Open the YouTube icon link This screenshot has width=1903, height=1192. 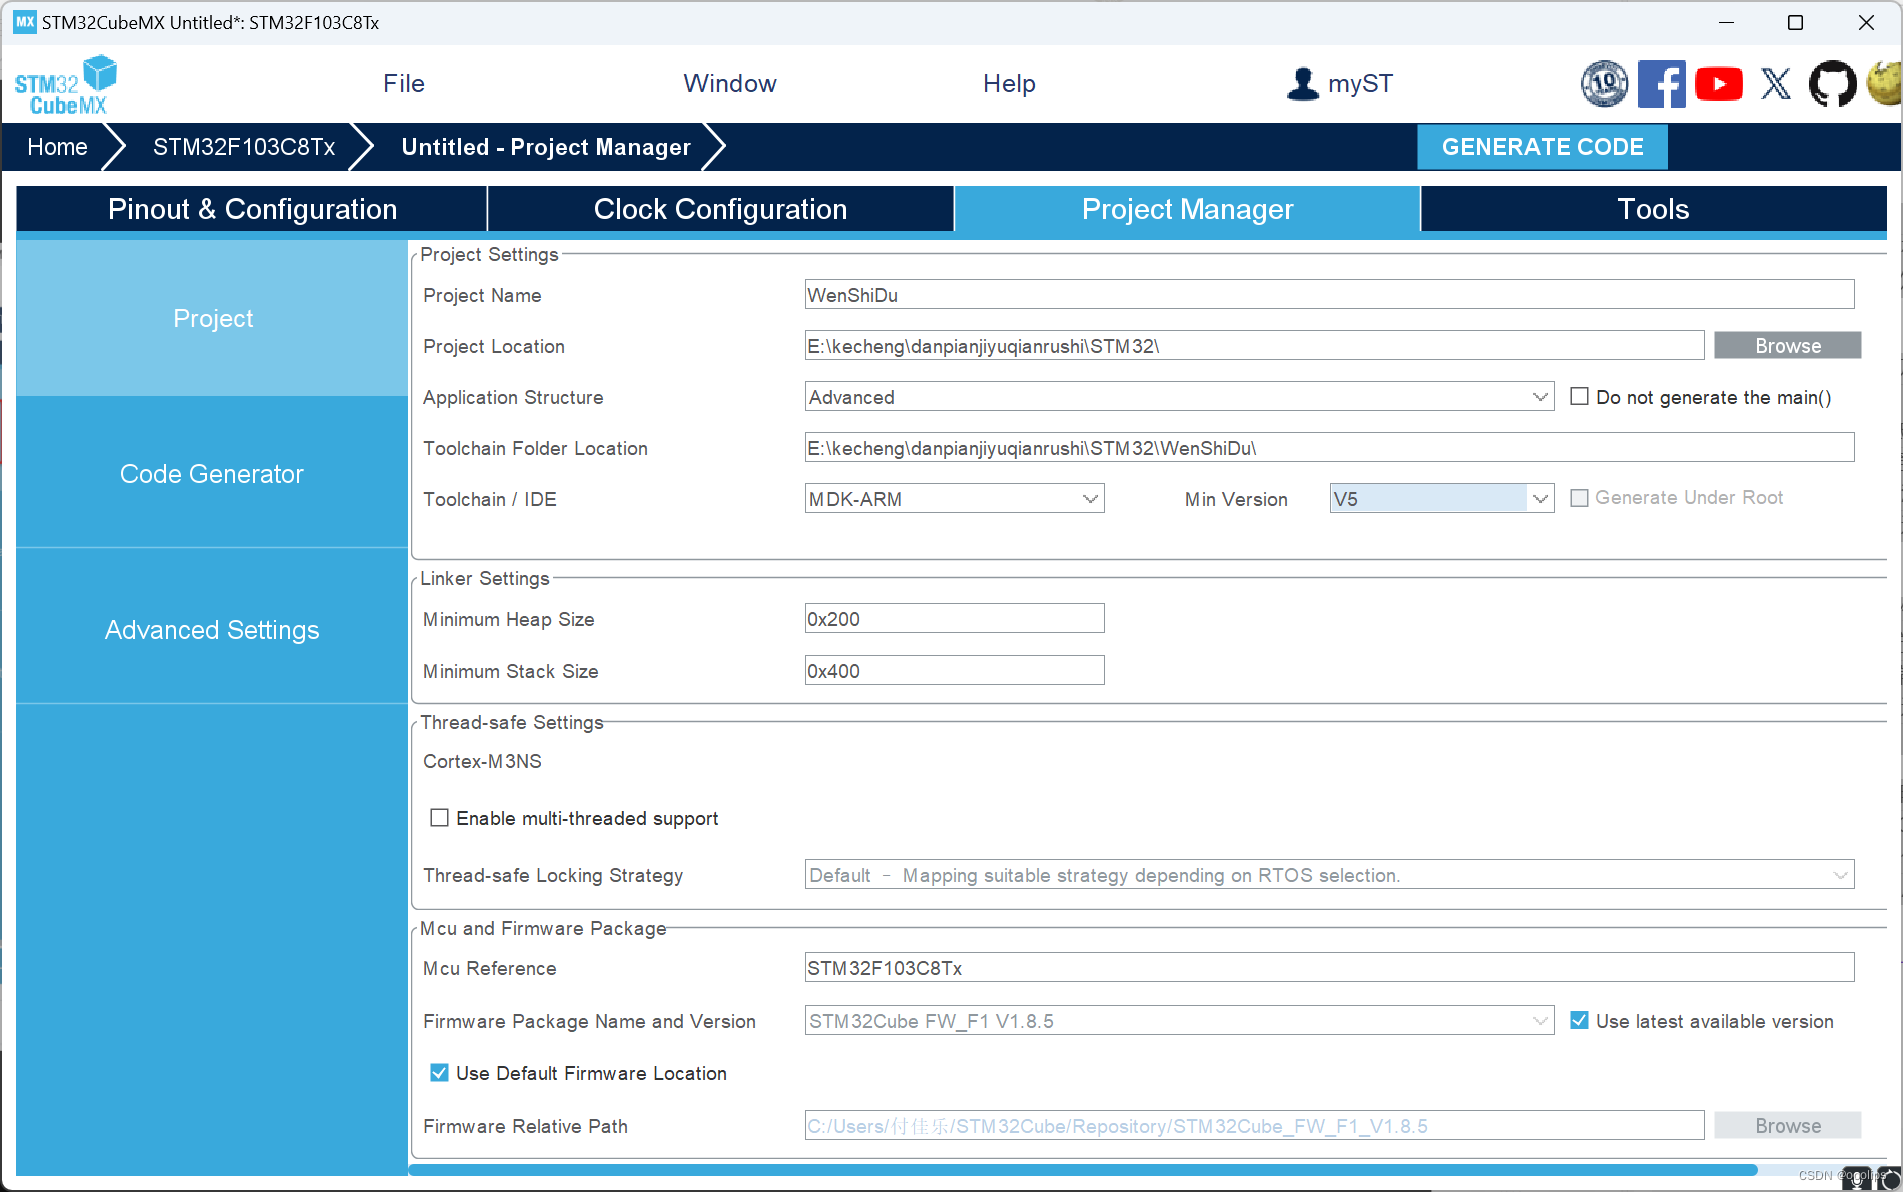[x=1719, y=84]
